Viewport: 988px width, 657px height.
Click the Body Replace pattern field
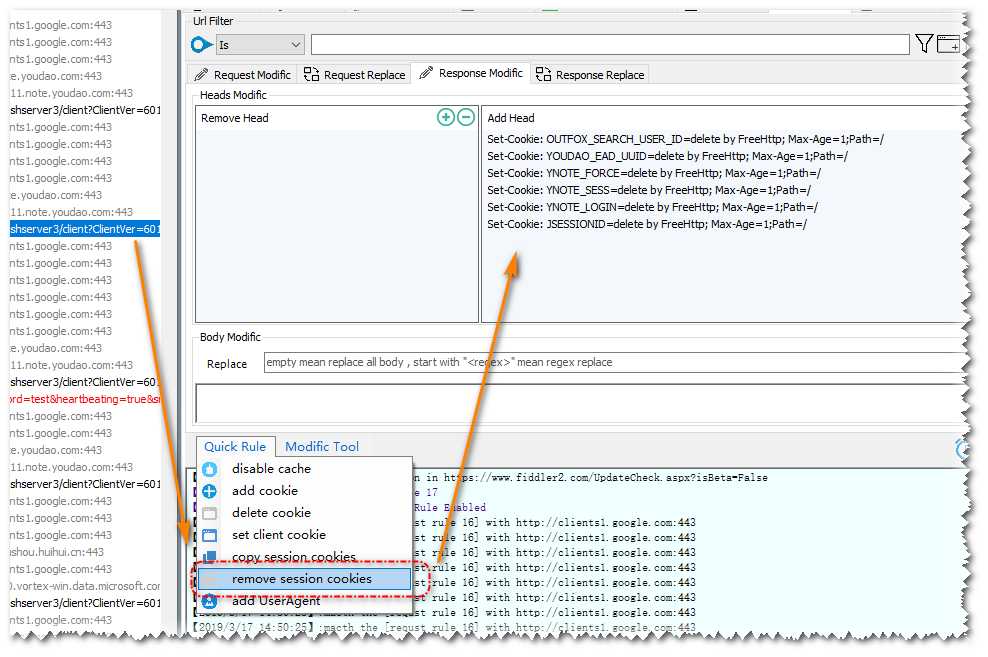pos(615,362)
